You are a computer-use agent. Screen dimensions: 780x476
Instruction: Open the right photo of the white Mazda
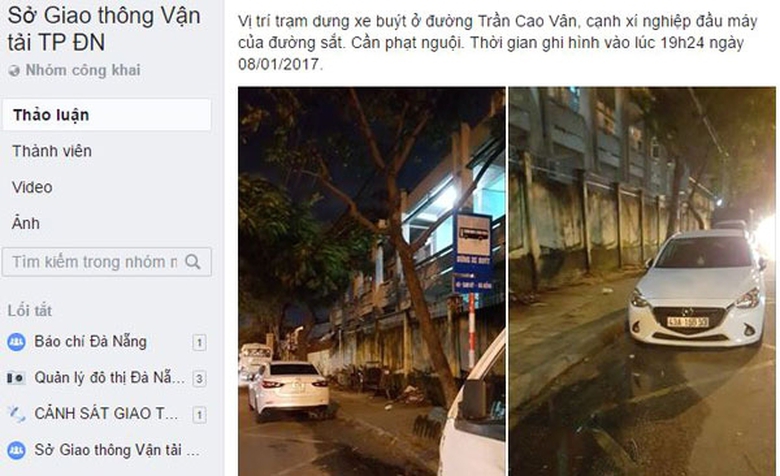point(642,282)
